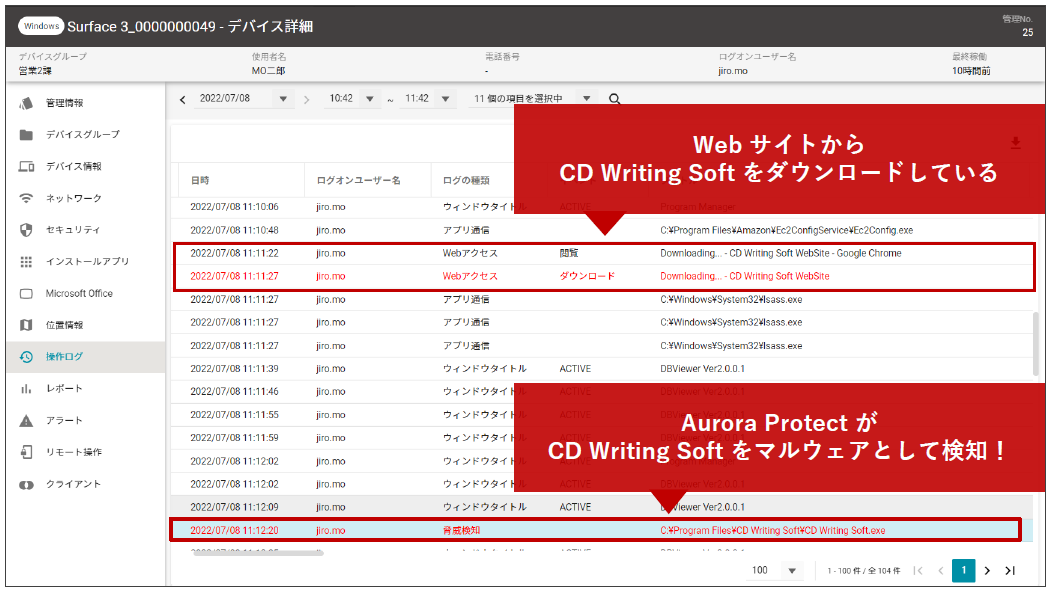The width and height of the screenshot is (1051, 592).
Task: Jump to the last page of logs
Action: (x=1010, y=570)
